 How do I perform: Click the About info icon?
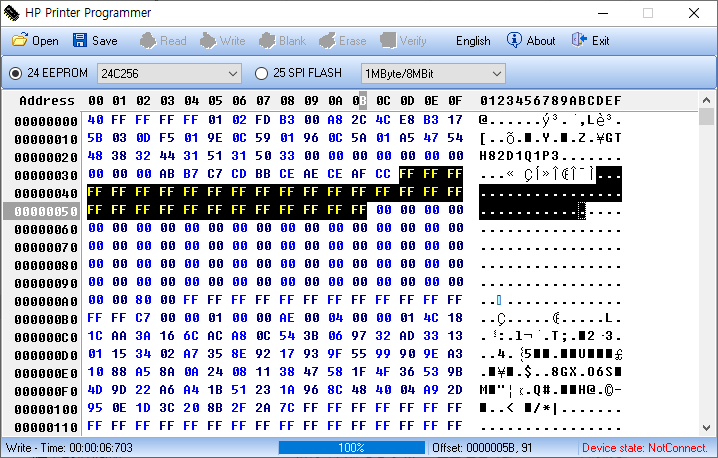(x=514, y=40)
